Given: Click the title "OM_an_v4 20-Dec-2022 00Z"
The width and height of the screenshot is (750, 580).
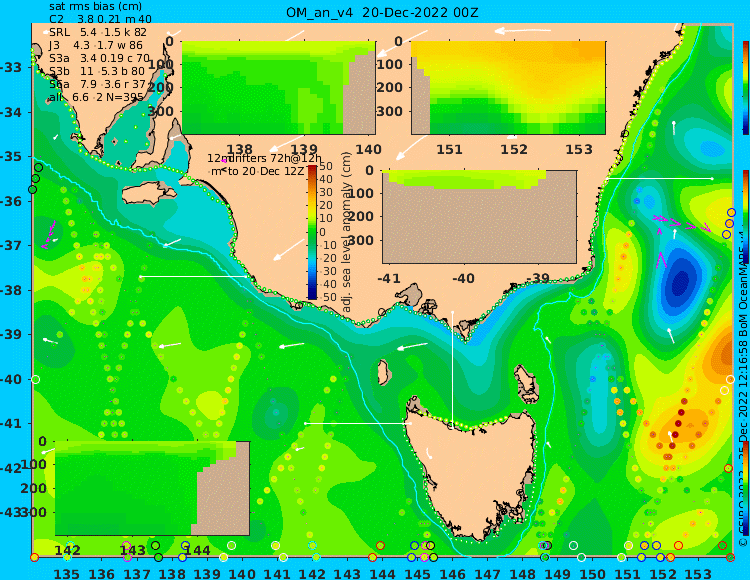Looking at the screenshot, I should [x=382, y=12].
